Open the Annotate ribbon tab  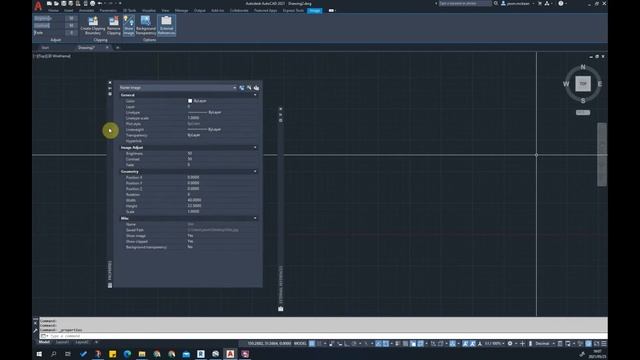point(87,11)
